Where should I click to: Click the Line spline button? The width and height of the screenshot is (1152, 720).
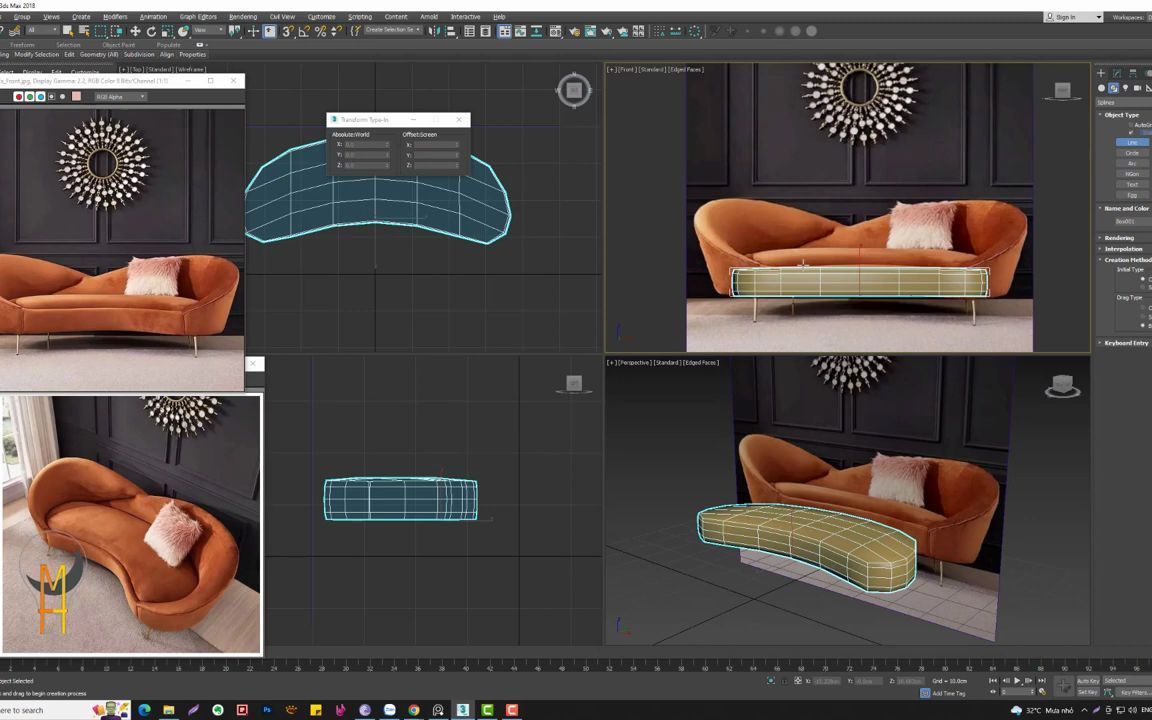click(x=1133, y=142)
